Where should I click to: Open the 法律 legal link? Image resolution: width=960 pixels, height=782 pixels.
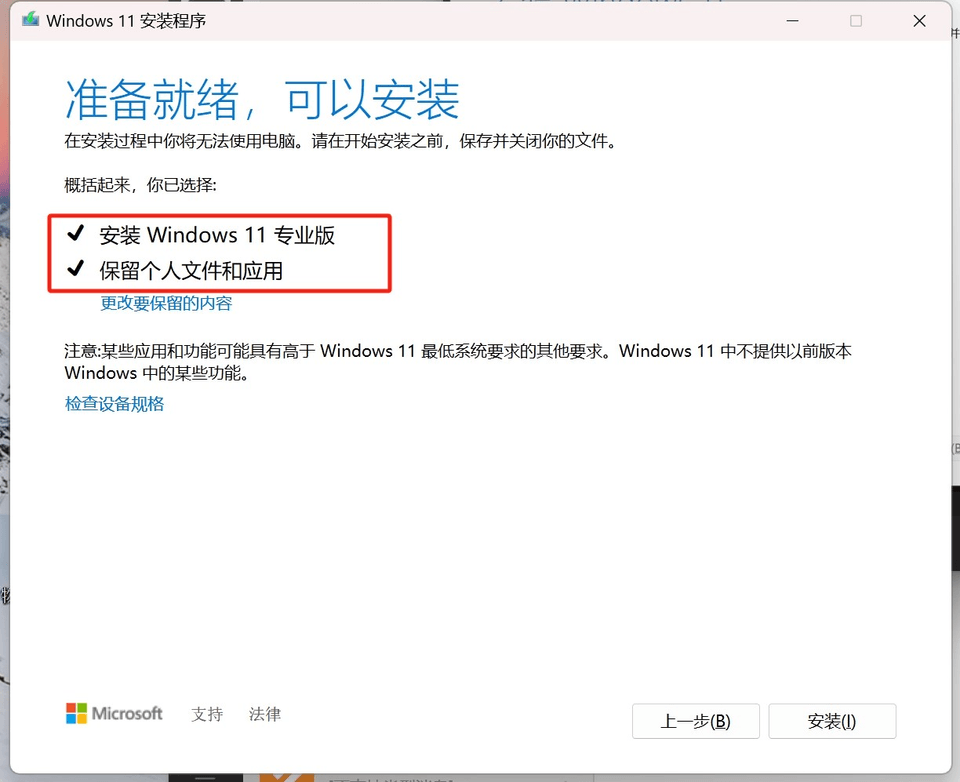(265, 714)
